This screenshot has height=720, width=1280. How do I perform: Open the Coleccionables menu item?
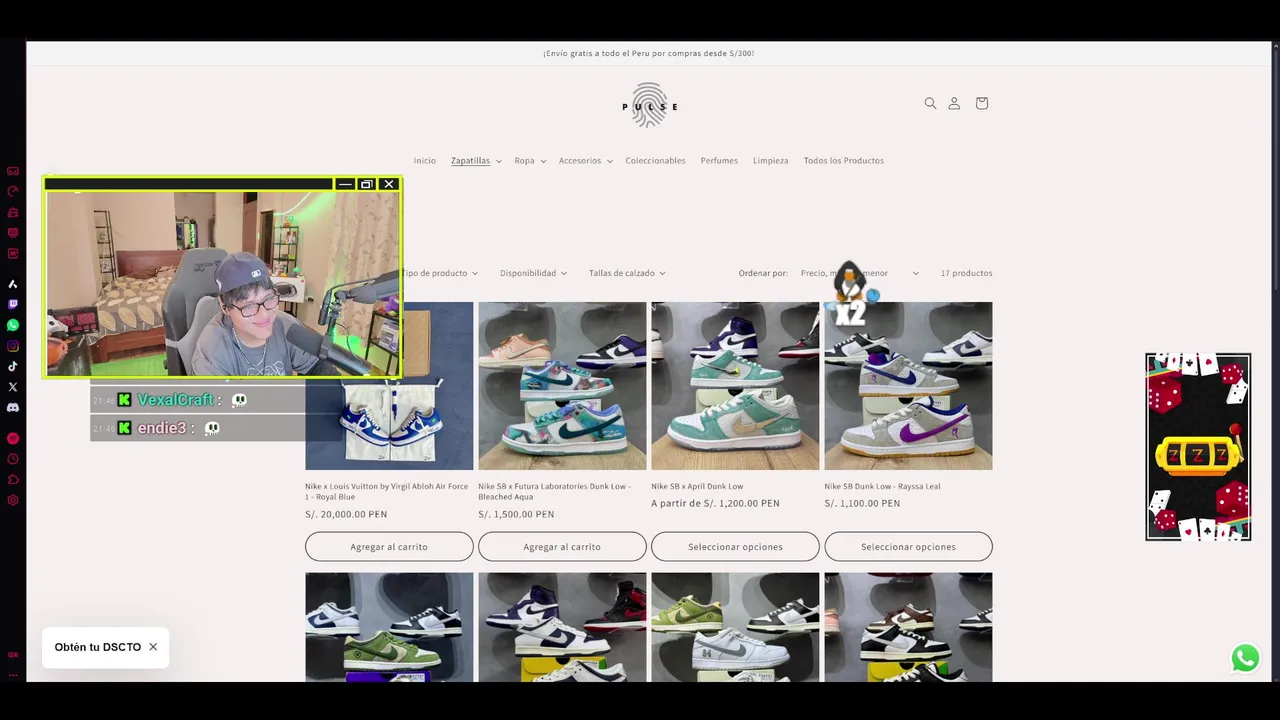655,161
